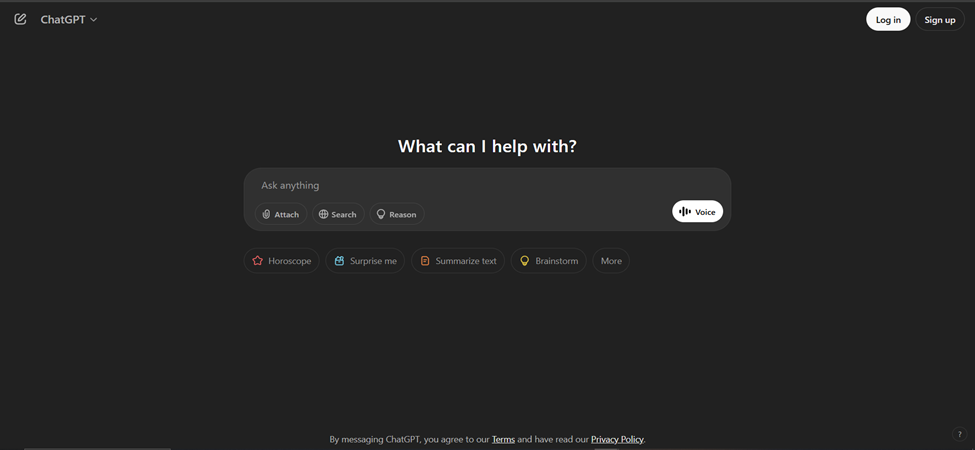This screenshot has height=450, width=975.
Task: Open the Privacy Policy link
Action: click(x=617, y=439)
